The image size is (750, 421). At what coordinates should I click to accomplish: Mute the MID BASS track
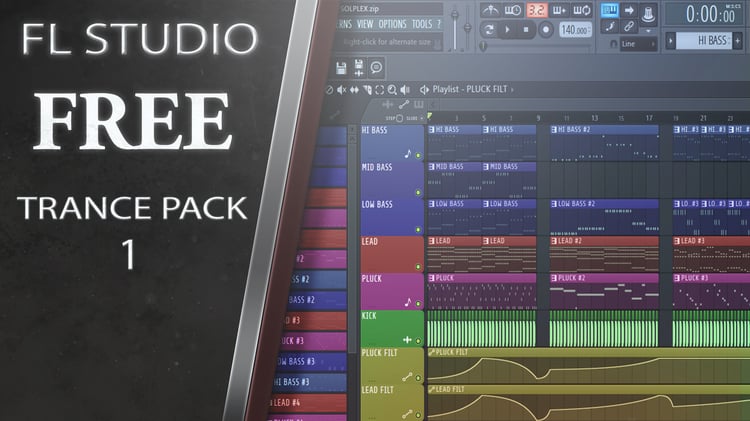tap(418, 192)
